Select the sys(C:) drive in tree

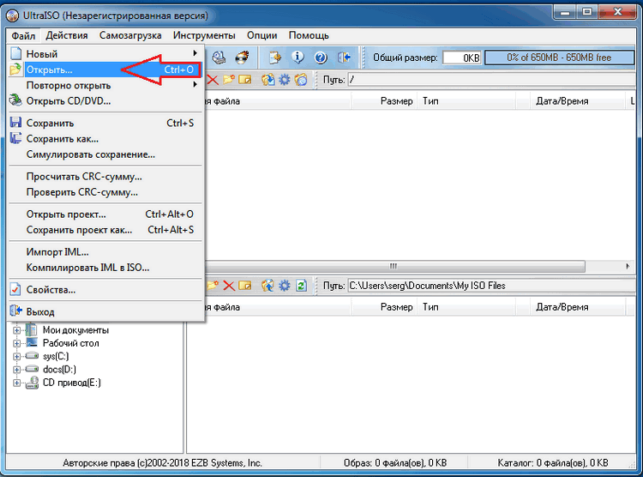coord(56,356)
